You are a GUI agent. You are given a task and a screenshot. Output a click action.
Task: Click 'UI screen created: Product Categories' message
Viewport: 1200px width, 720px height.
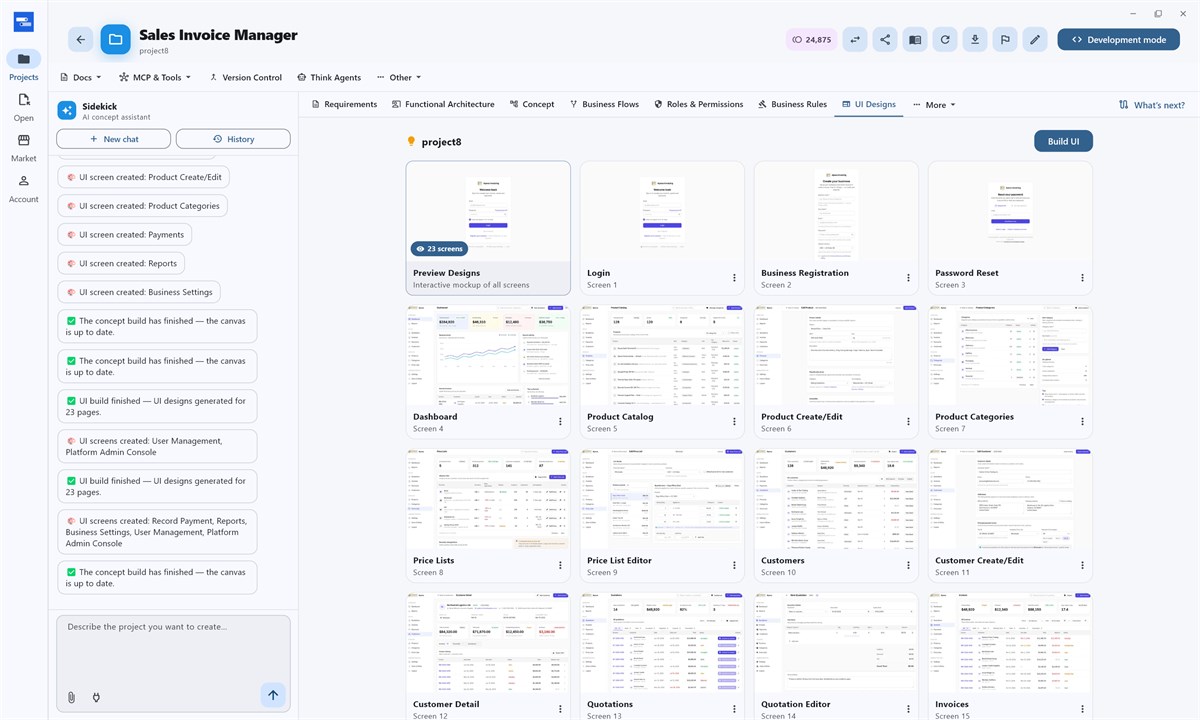point(142,205)
